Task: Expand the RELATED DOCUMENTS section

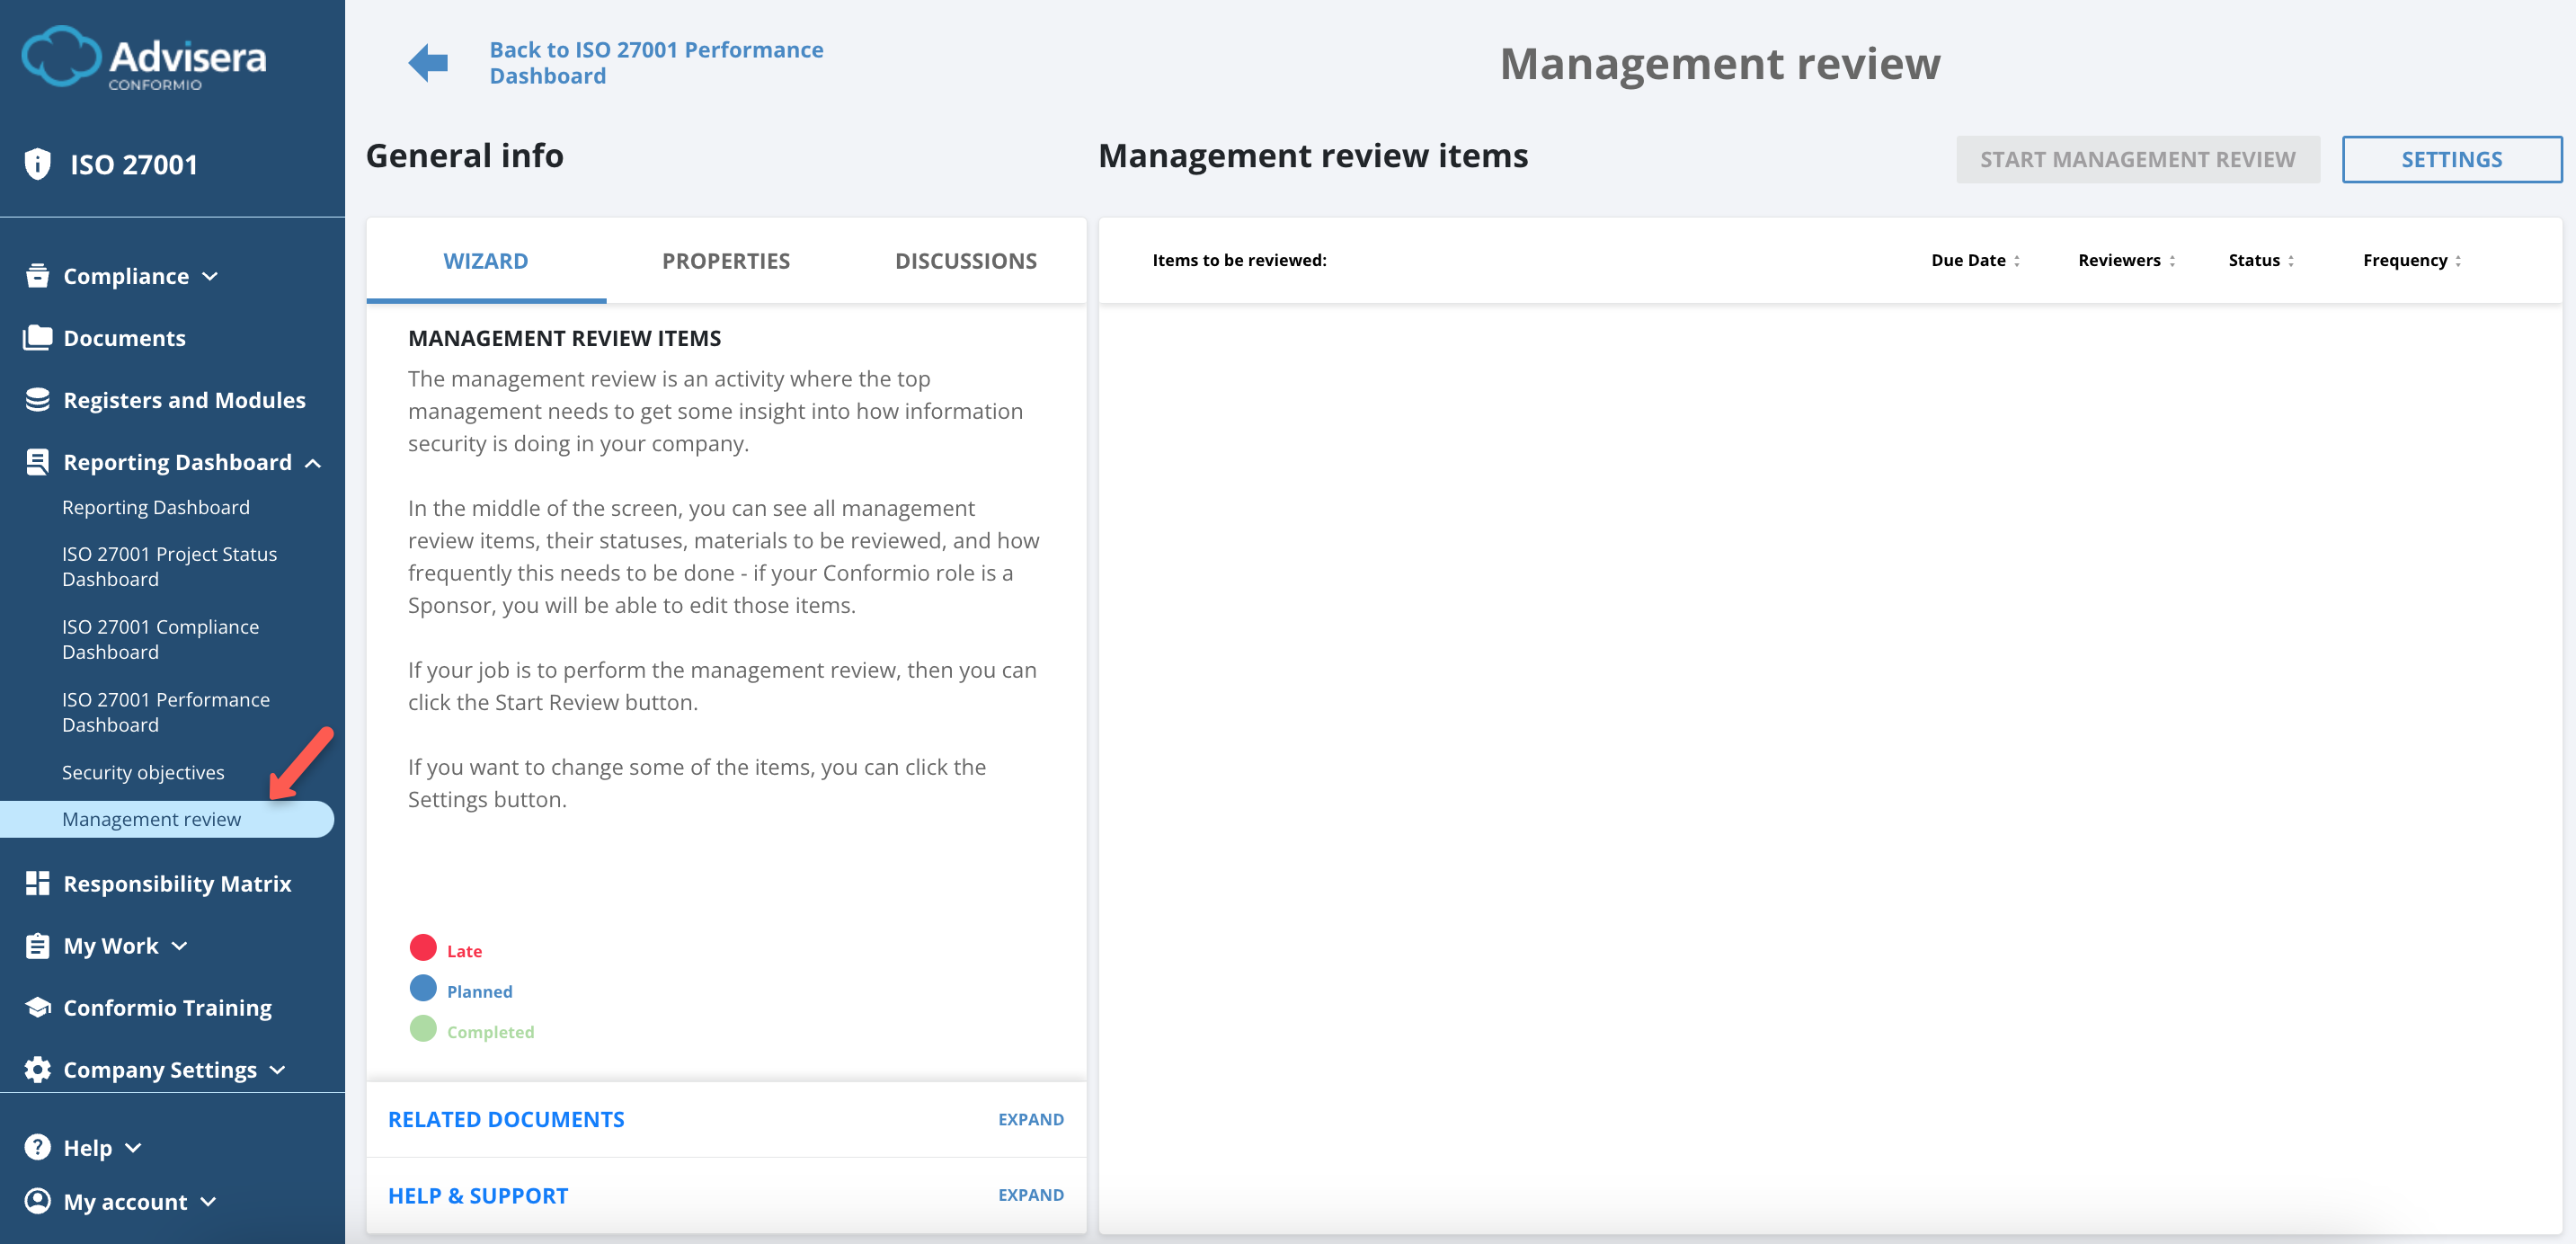Action: click(1030, 1119)
